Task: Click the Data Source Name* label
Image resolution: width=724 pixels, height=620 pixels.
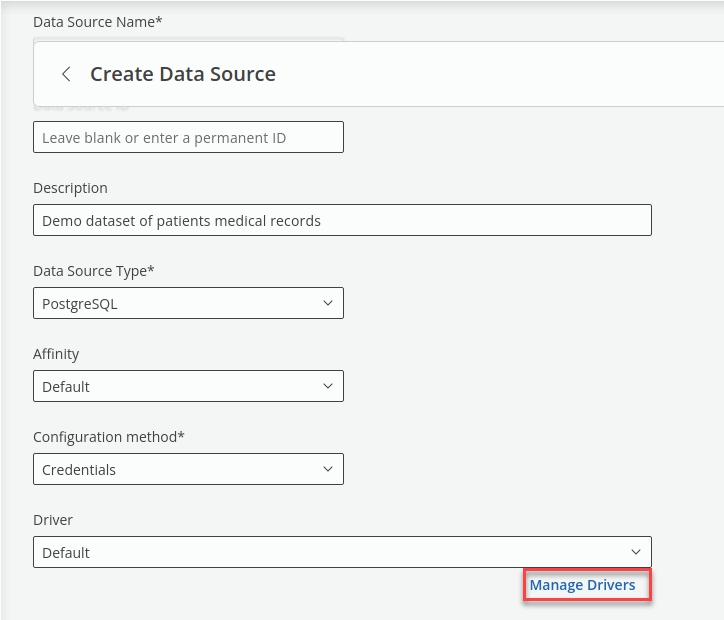Action: 97,20
